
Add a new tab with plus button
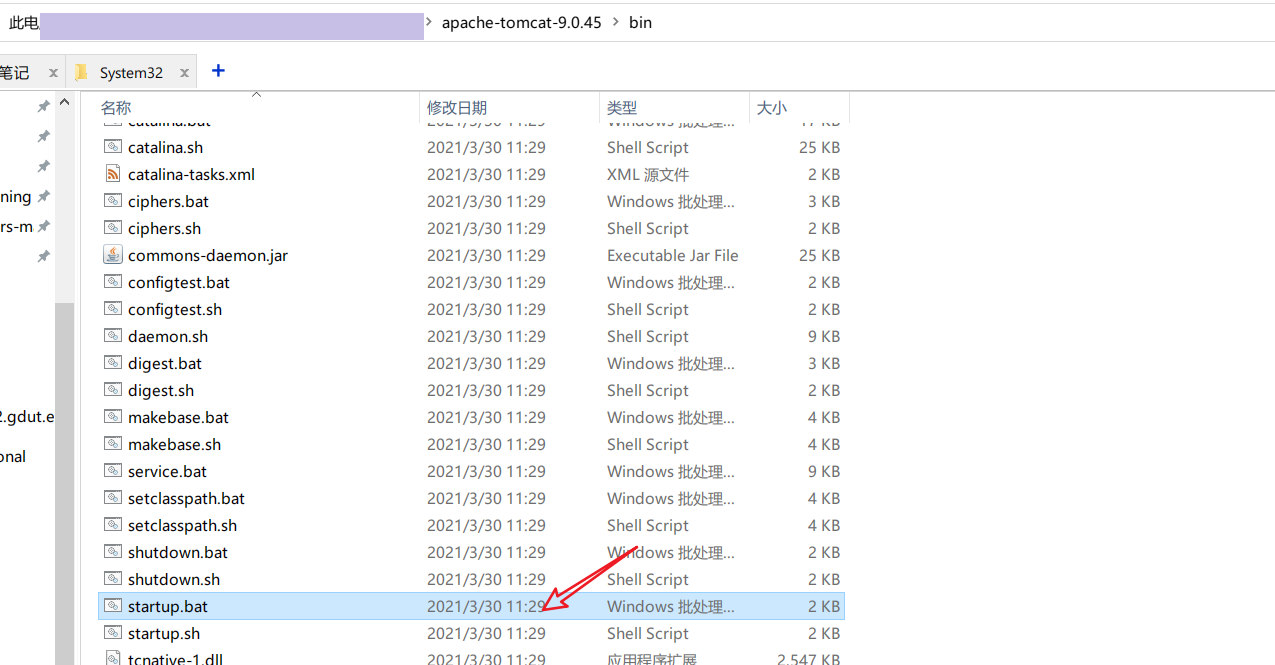pos(218,71)
